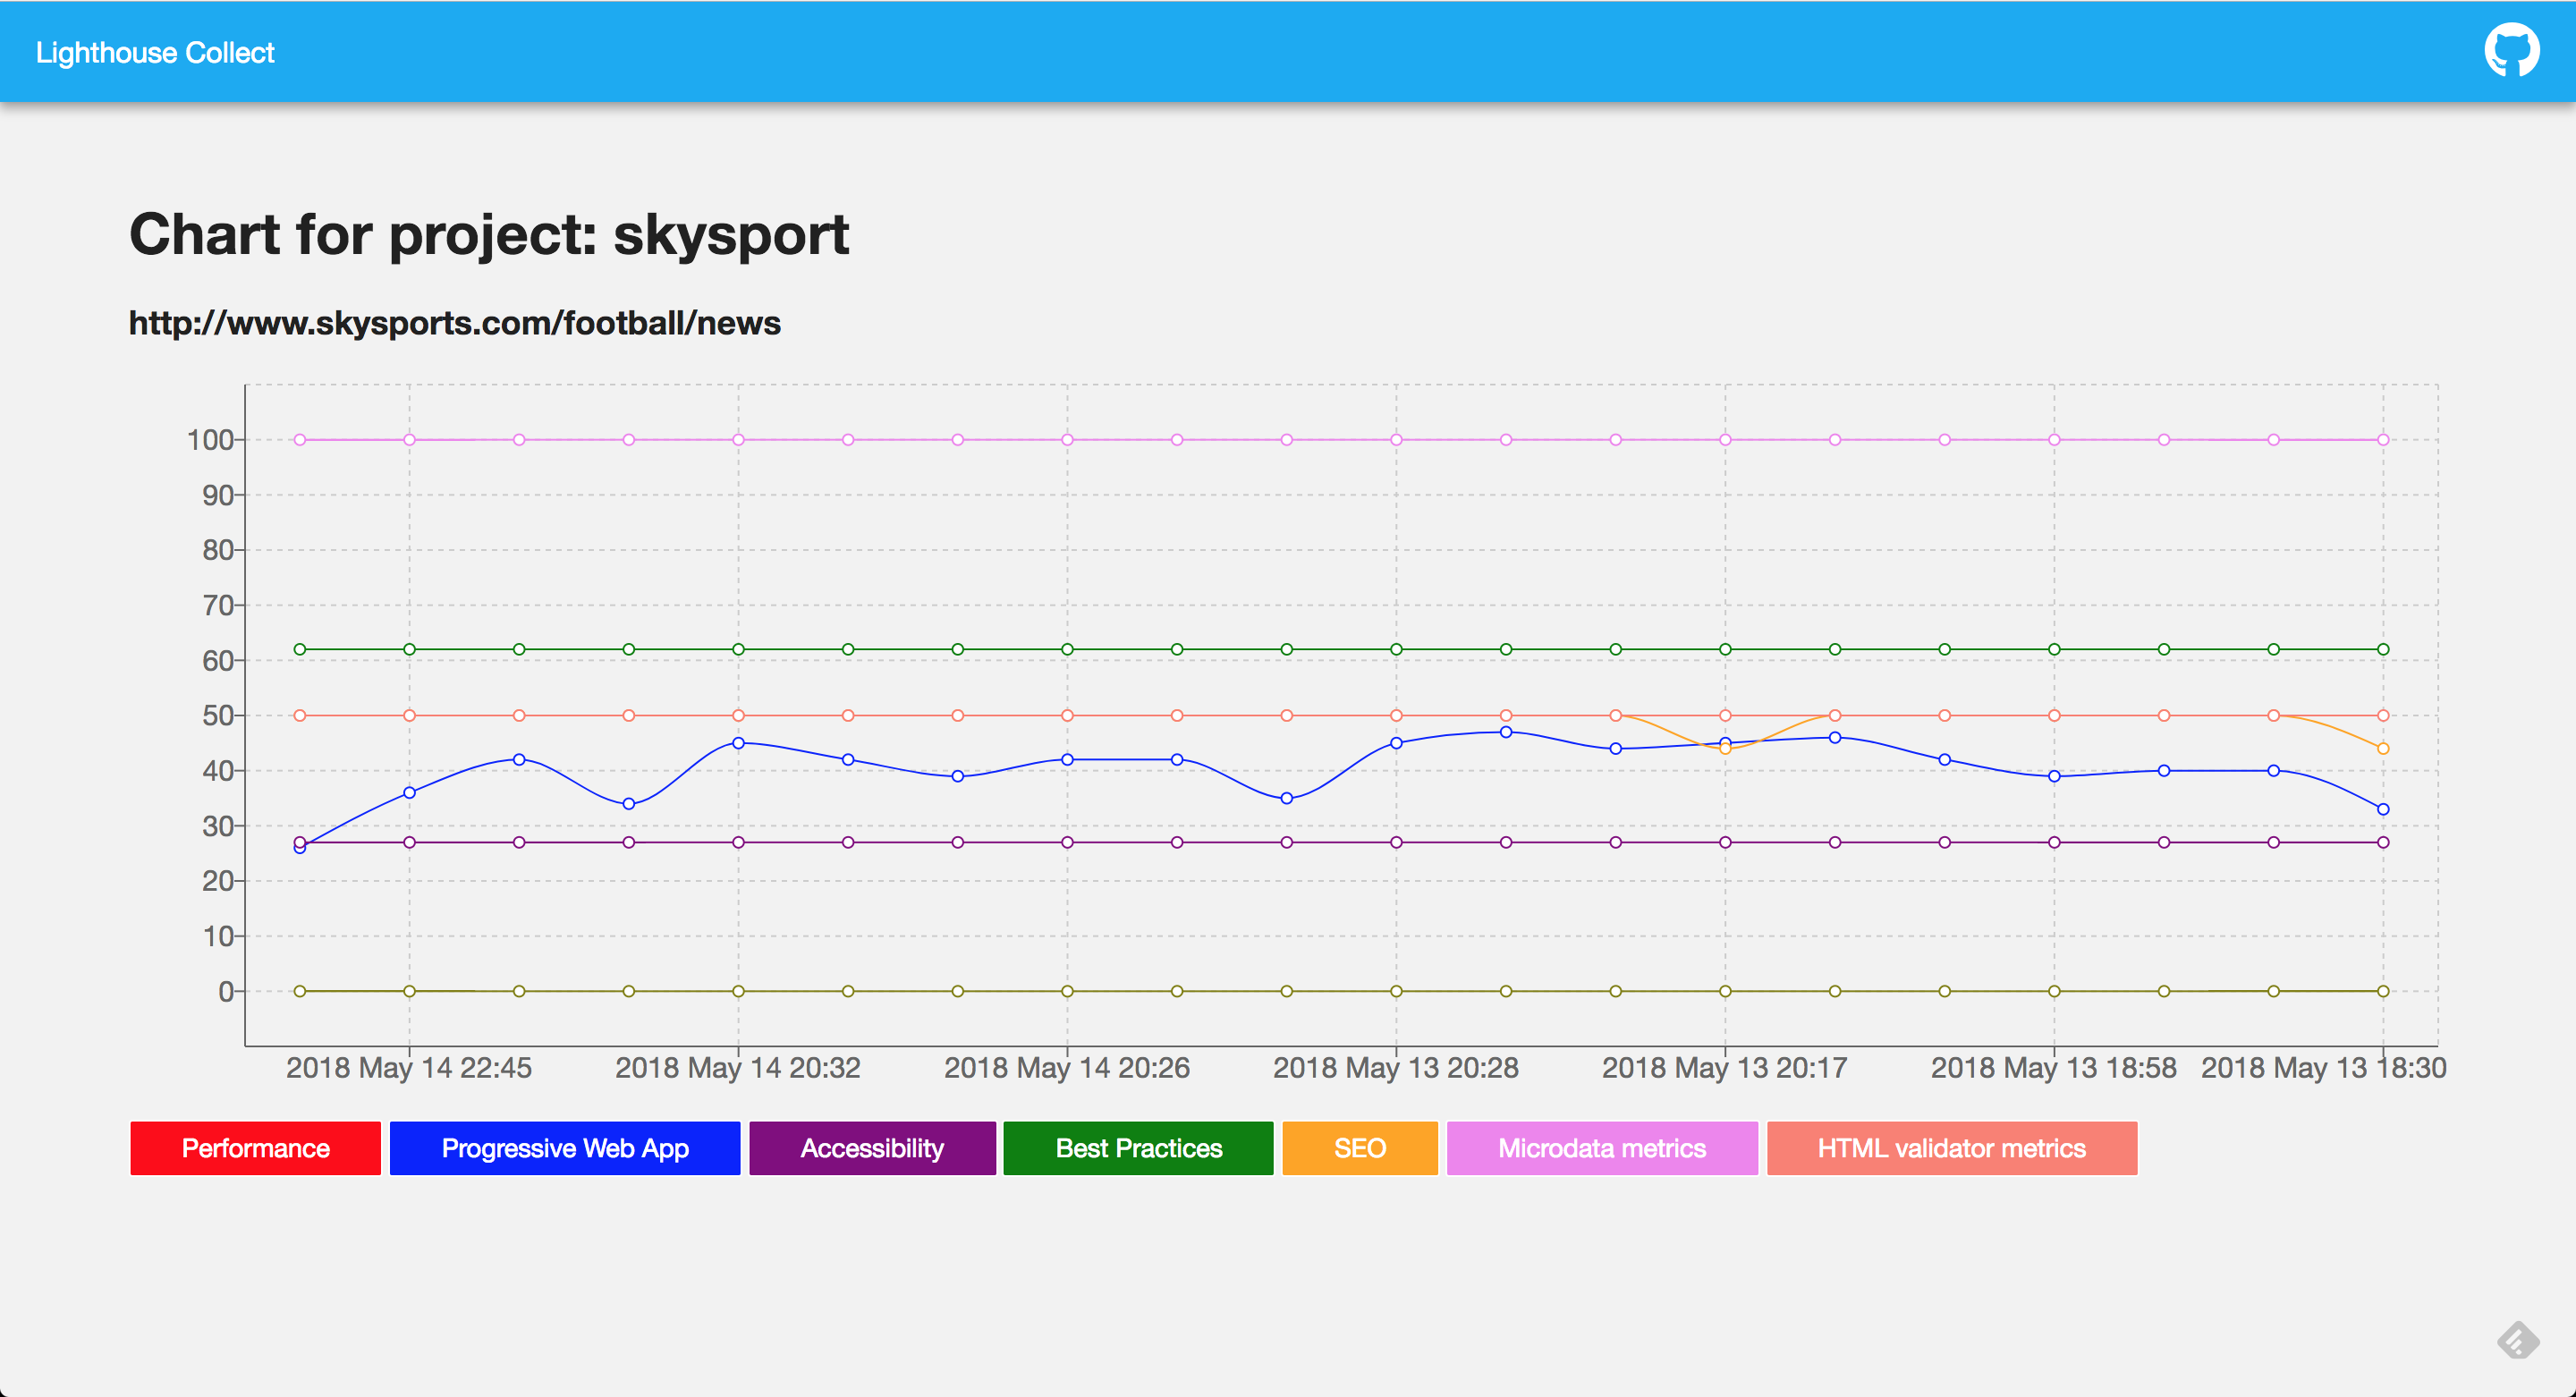This screenshot has width=2576, height=1397.
Task: Toggle the Accessibility series
Action: (x=871, y=1148)
